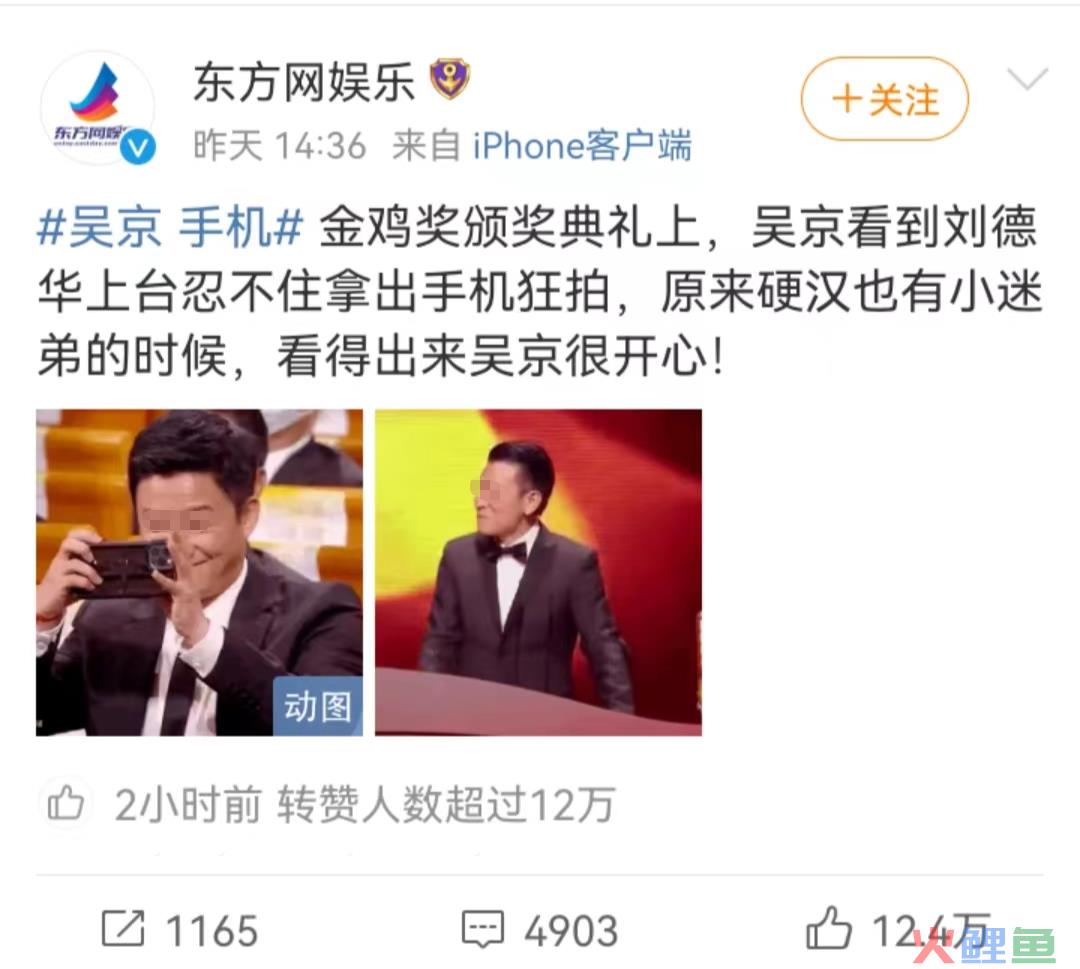The width and height of the screenshot is (1080, 969).
Task: Click the repost count 1165
Action: [212, 930]
